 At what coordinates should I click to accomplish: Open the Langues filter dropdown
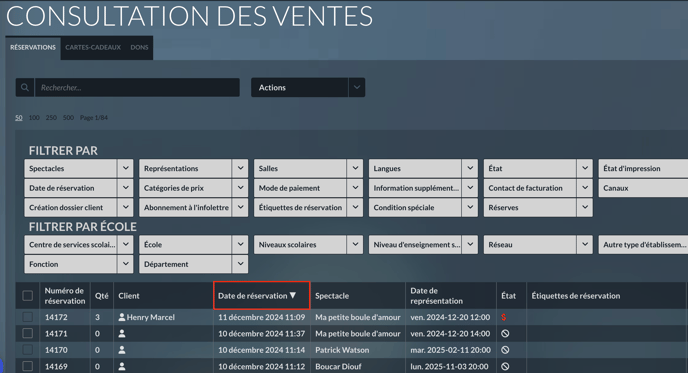[x=423, y=169]
